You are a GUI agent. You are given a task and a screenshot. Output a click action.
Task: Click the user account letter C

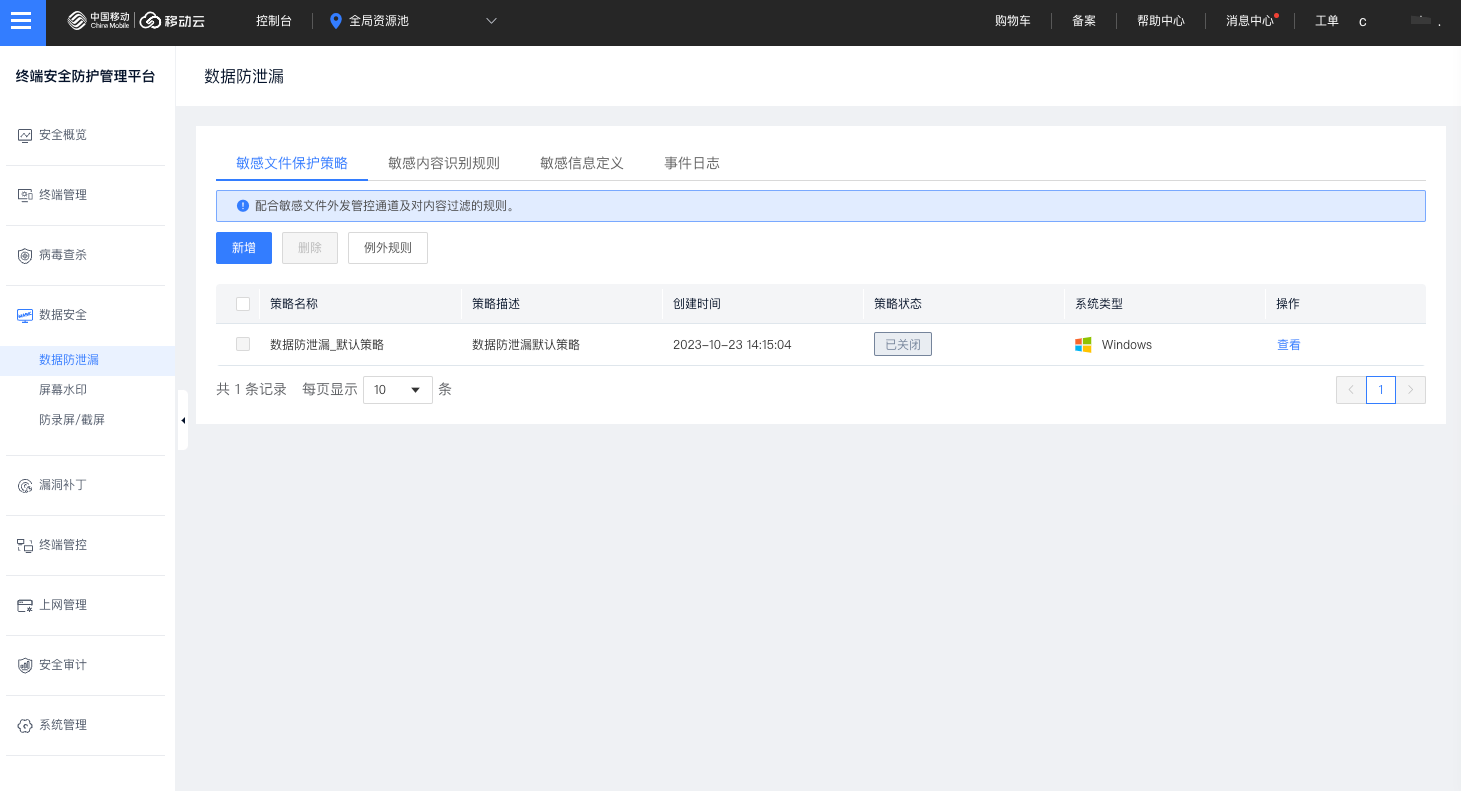click(1363, 22)
